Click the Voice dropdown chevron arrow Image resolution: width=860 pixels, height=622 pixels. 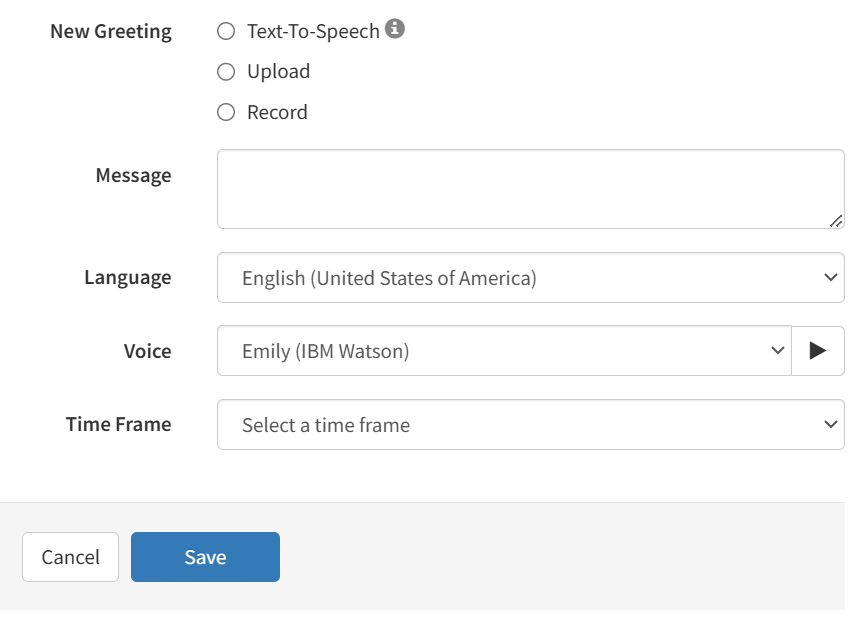(777, 351)
